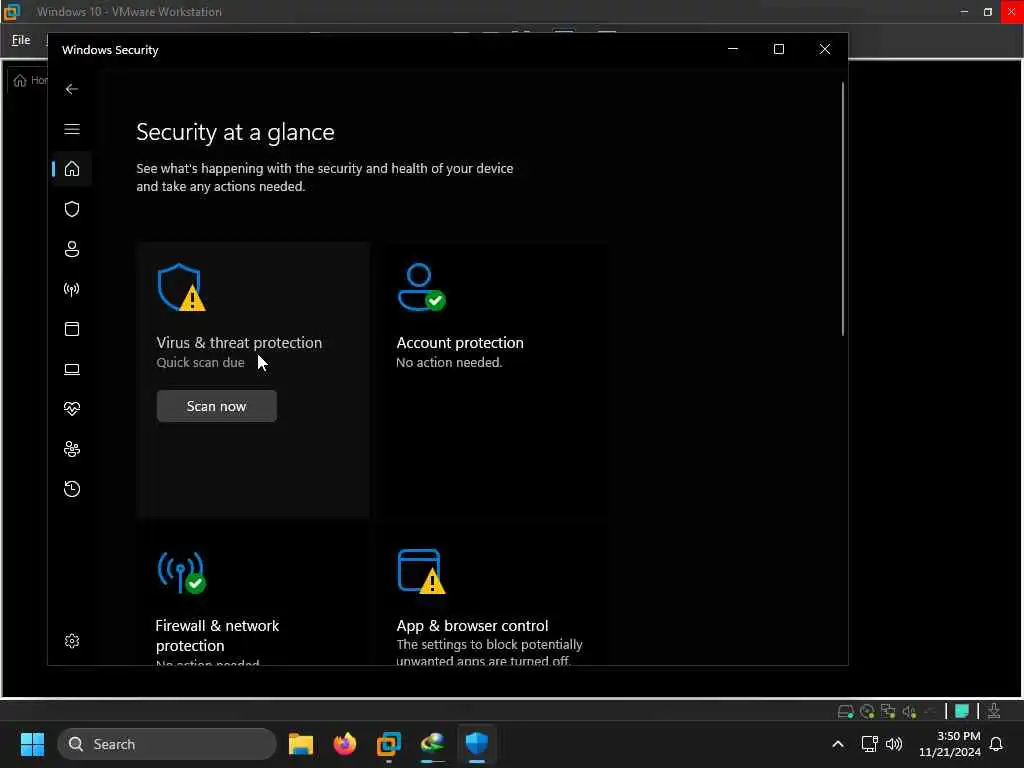The image size is (1024, 768).
Task: Click Scan now button
Action: coord(217,406)
